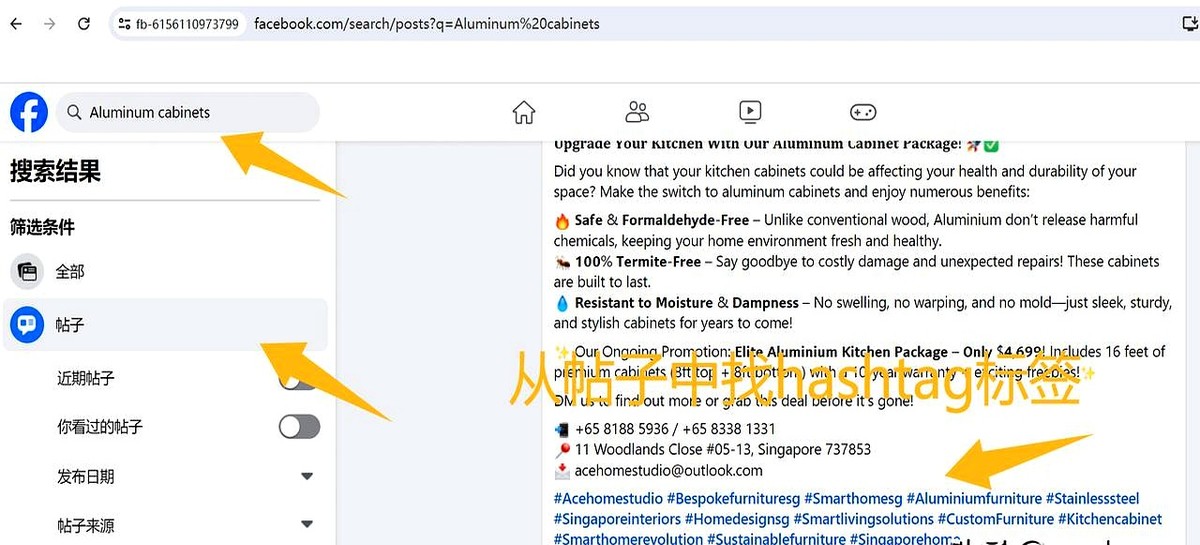Click the site info icon in address bar

(124, 23)
